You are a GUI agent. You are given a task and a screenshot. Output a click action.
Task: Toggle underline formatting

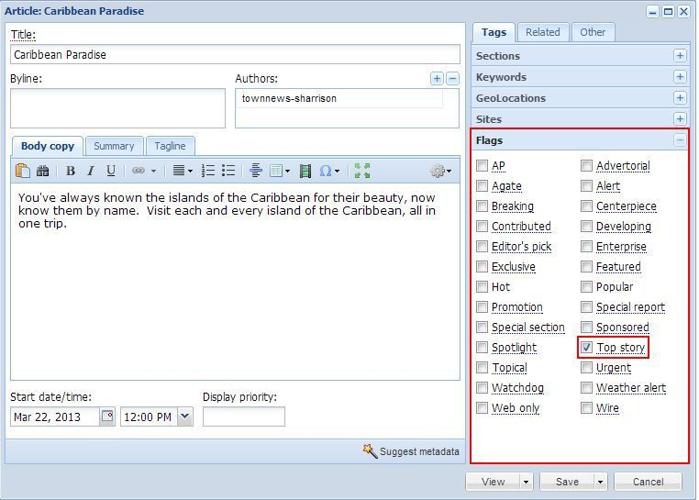pyautogui.click(x=111, y=171)
